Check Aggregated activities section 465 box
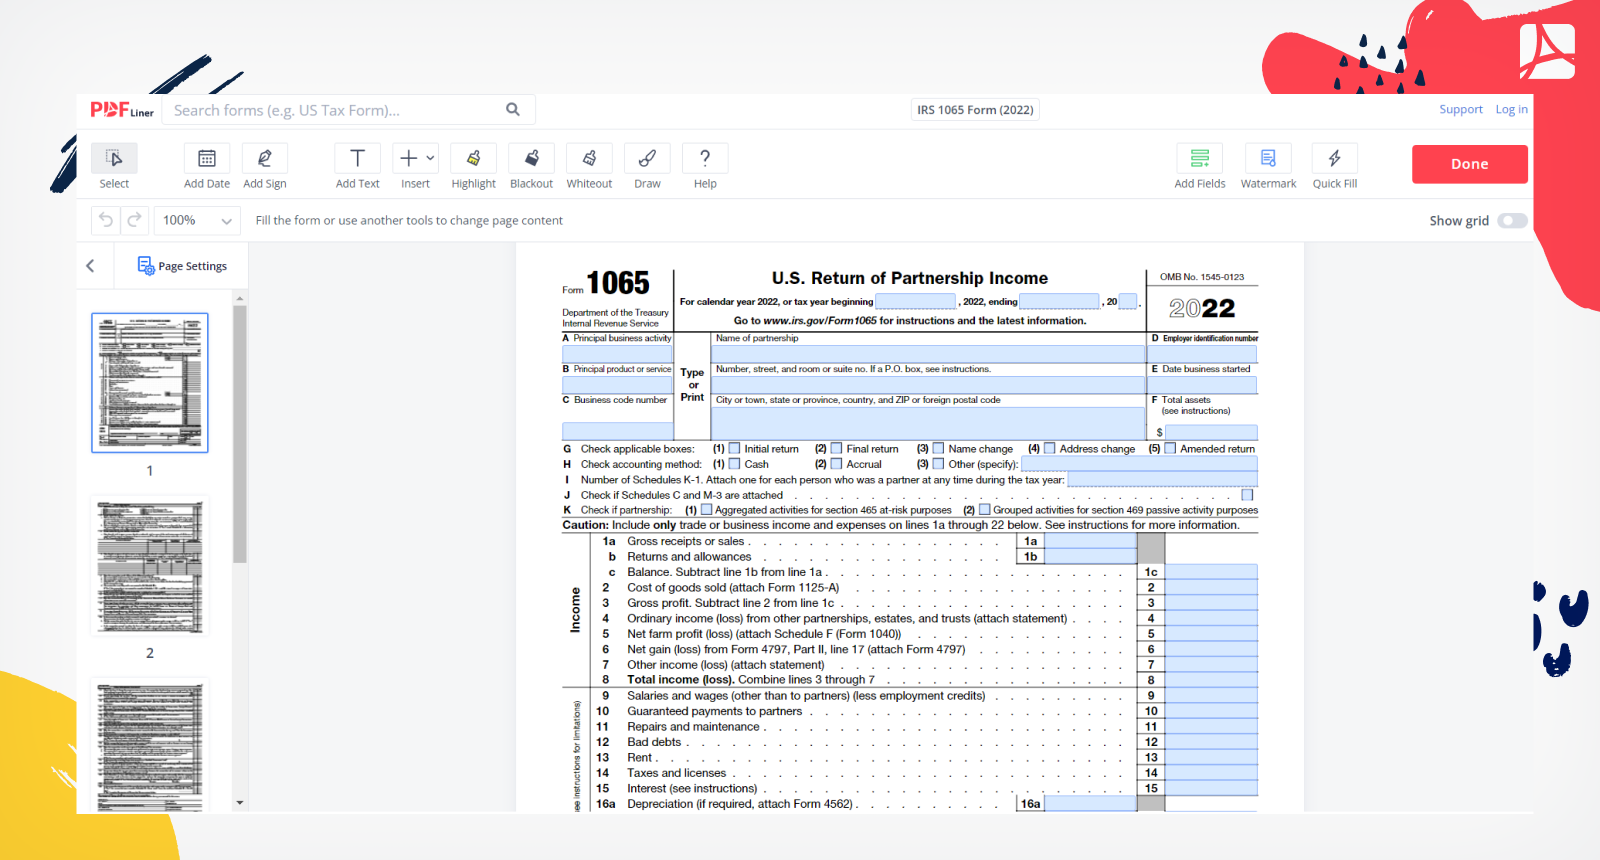The image size is (1600, 860). [706, 510]
